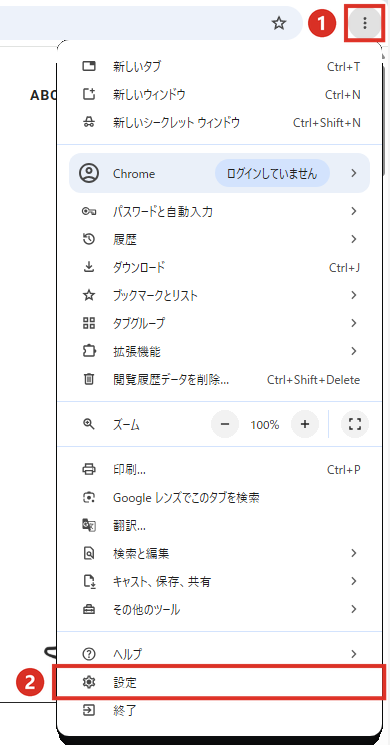Click the new tab icon
390x745 pixels.
tap(89, 67)
